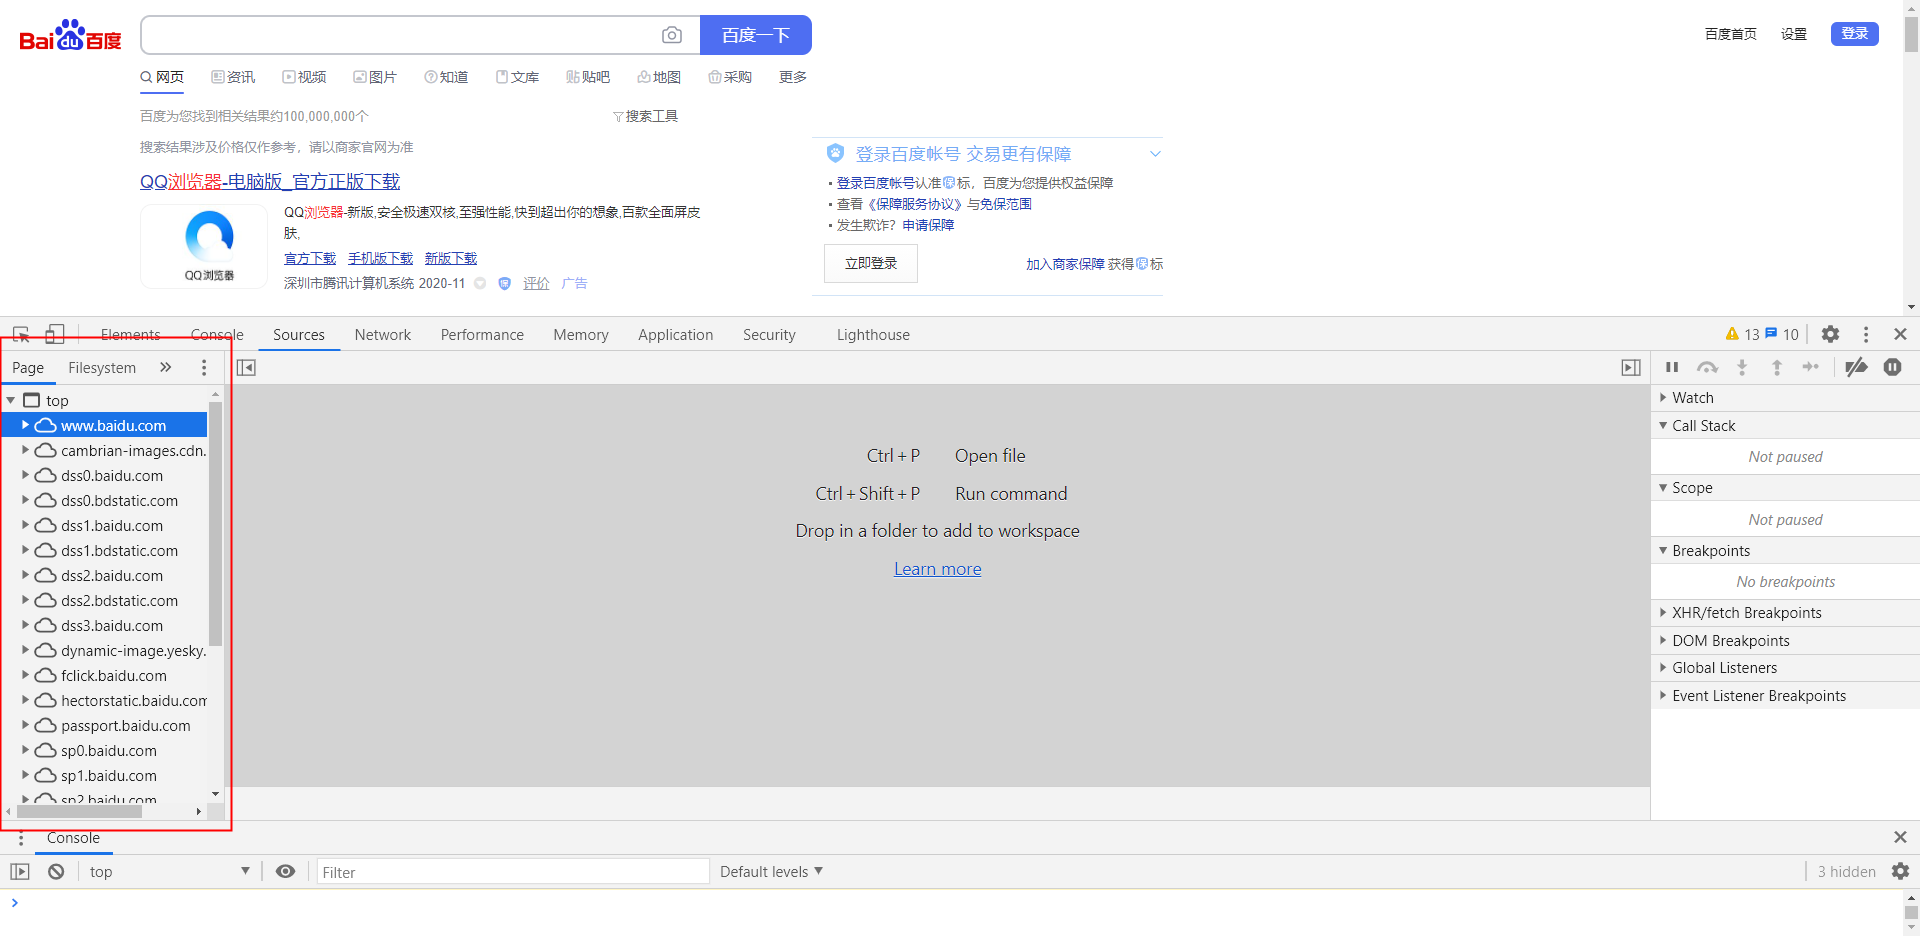The height and width of the screenshot is (936, 1920).
Task: Expand dss0.baidu.com tree node
Action: [25, 475]
